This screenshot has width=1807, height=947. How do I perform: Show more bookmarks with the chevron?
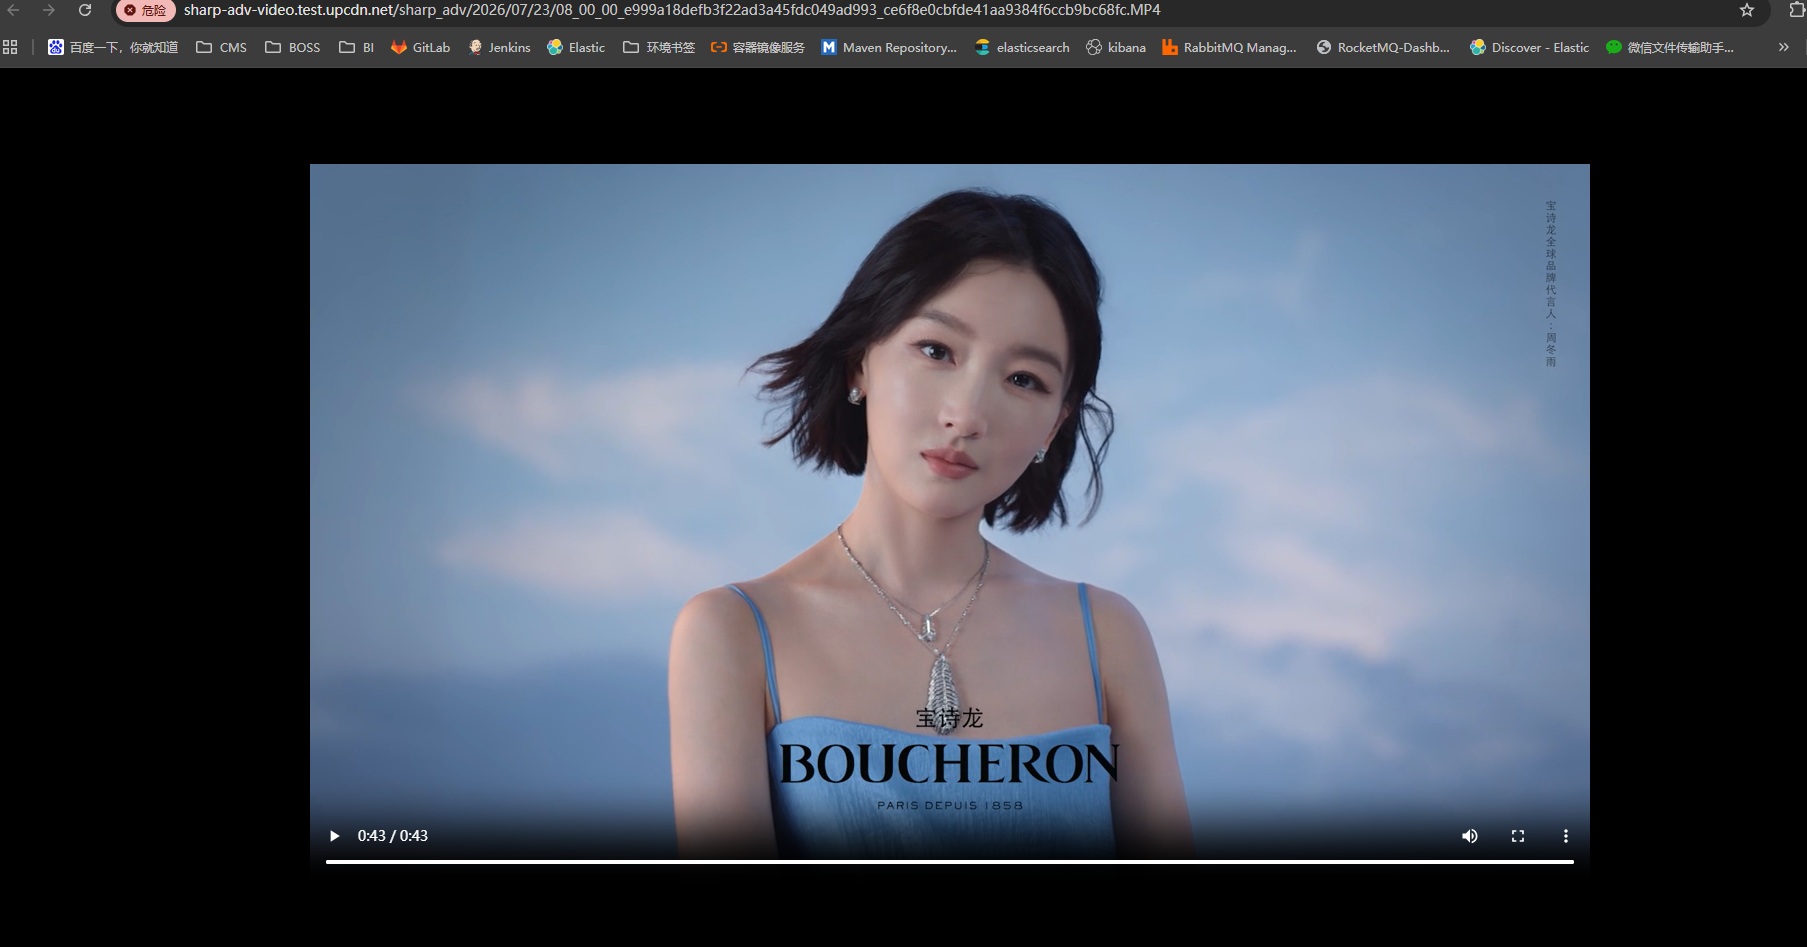(x=1783, y=47)
